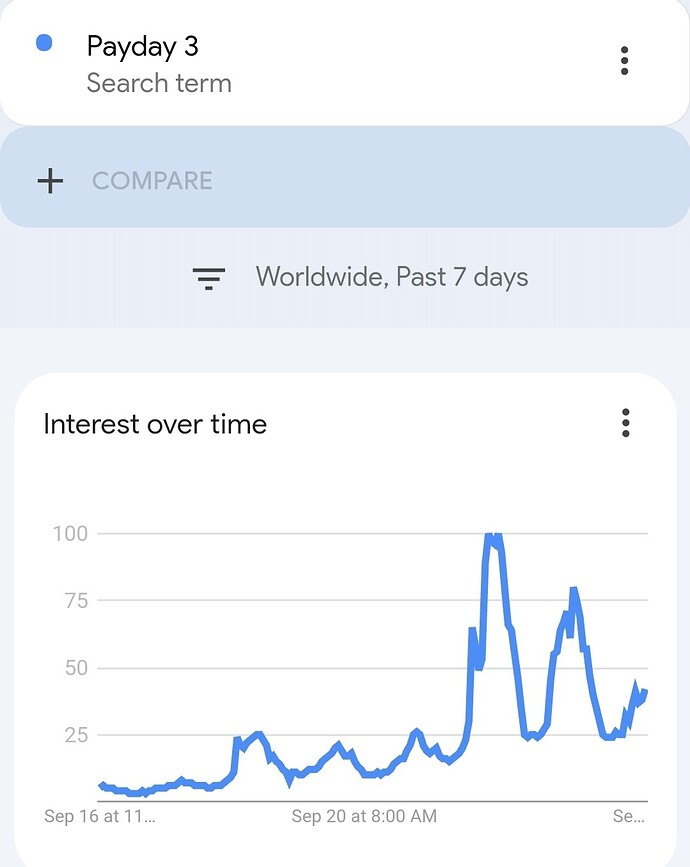The width and height of the screenshot is (690, 867).
Task: Tap the truncated end date label on axis
Action: coord(629,816)
